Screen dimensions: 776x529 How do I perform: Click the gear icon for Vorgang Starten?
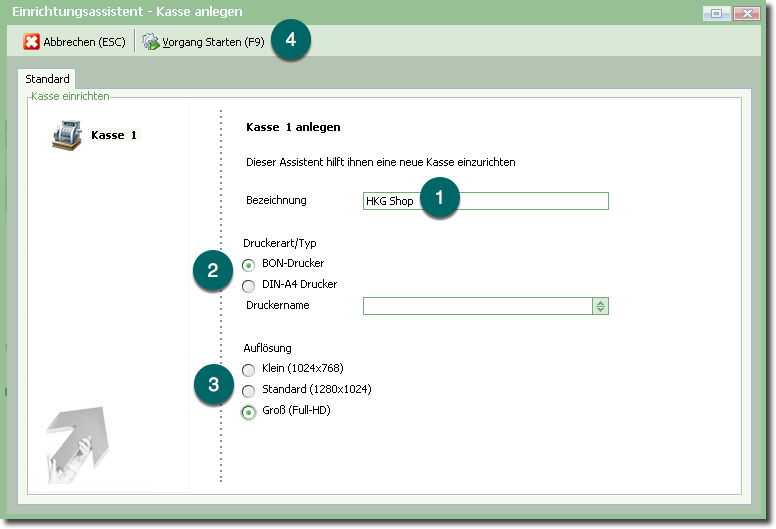(151, 42)
